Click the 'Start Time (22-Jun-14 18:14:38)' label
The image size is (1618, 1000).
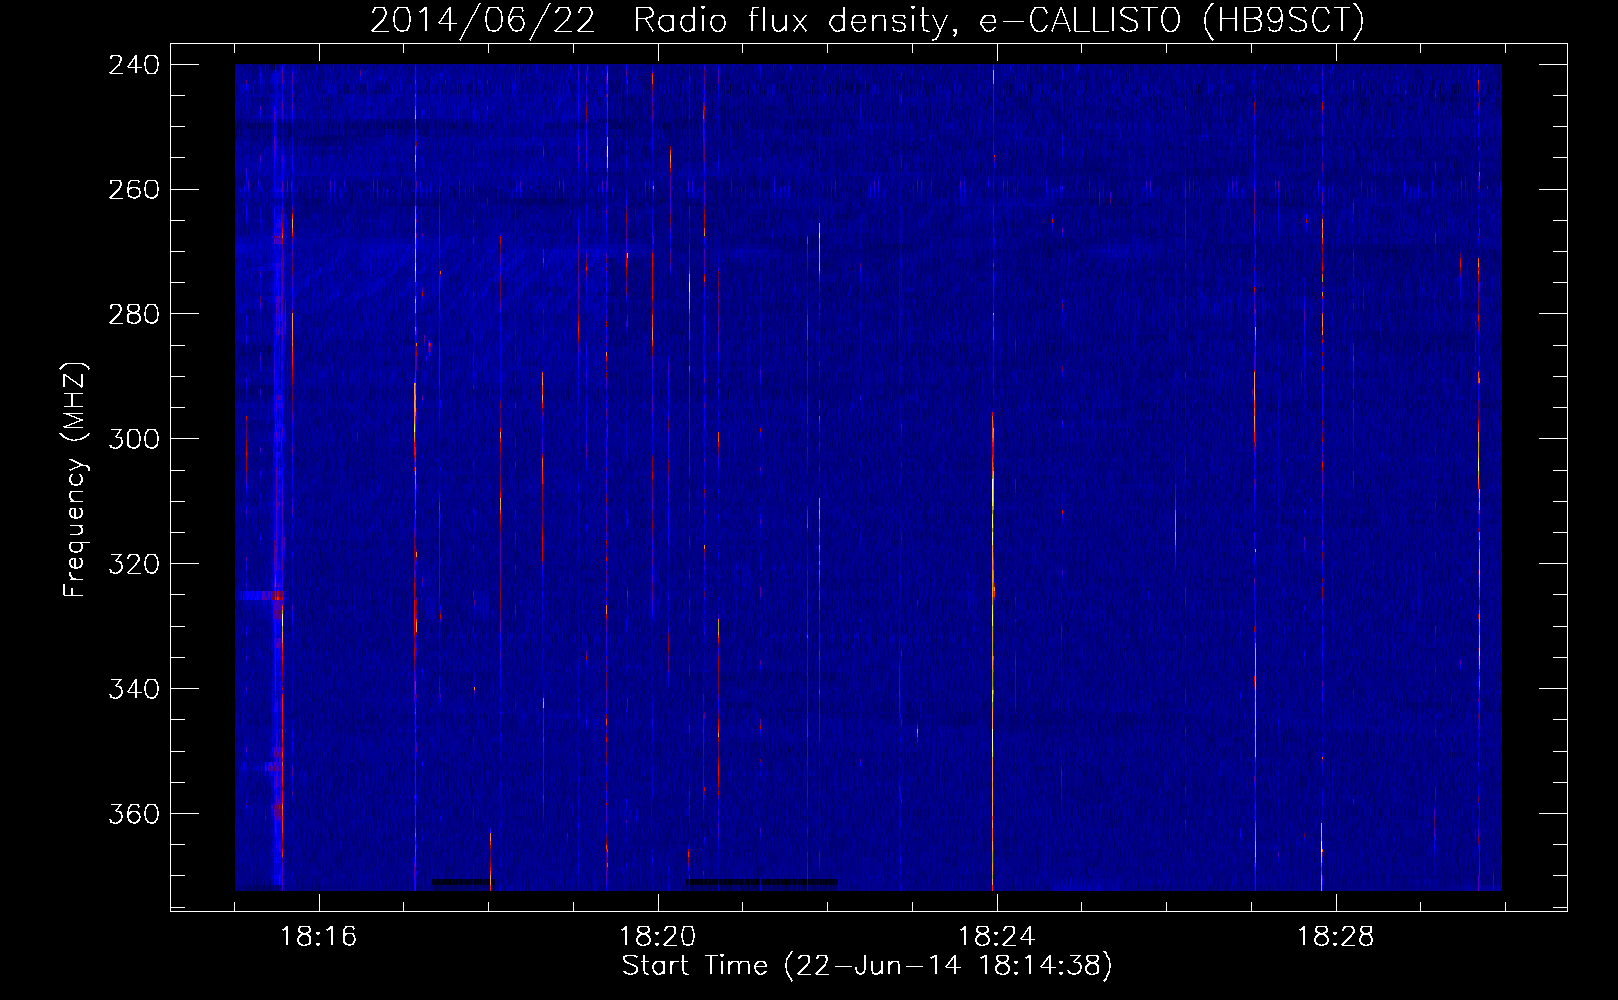tap(867, 966)
